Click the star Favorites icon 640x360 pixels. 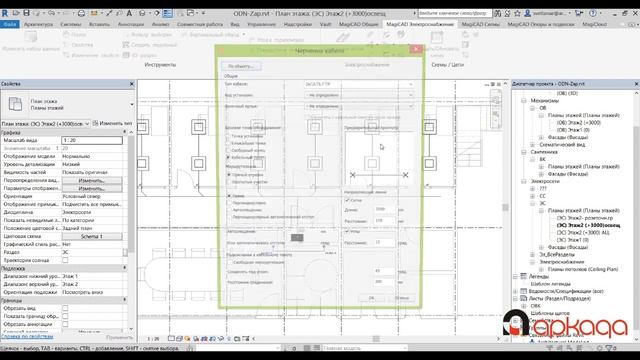click(517, 13)
